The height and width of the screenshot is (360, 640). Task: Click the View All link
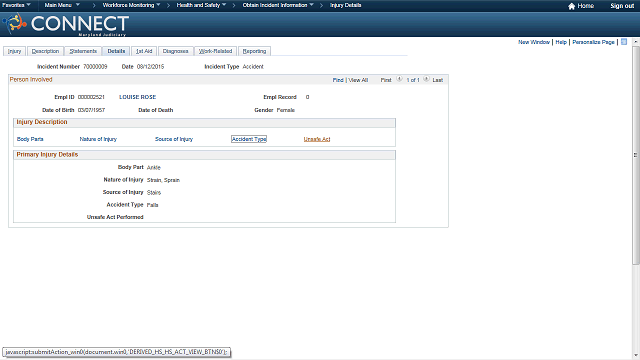(358, 80)
